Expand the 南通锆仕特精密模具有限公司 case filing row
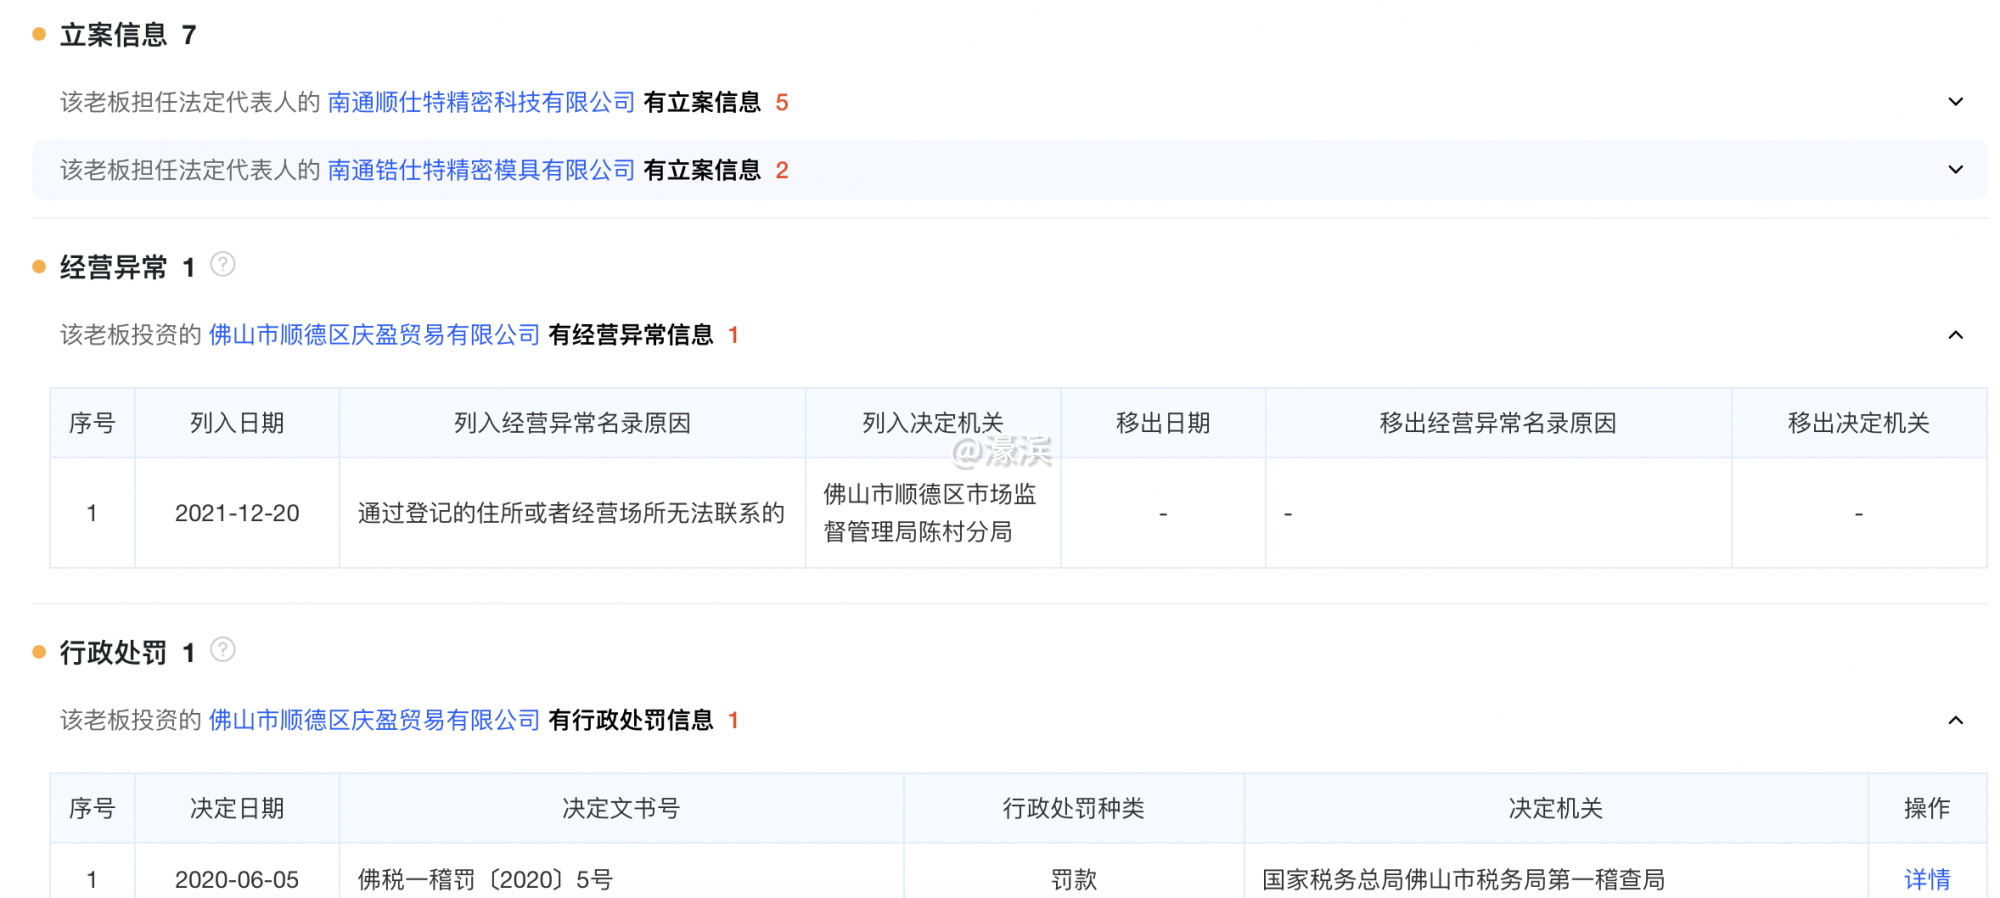2000x898 pixels. pos(1955,170)
